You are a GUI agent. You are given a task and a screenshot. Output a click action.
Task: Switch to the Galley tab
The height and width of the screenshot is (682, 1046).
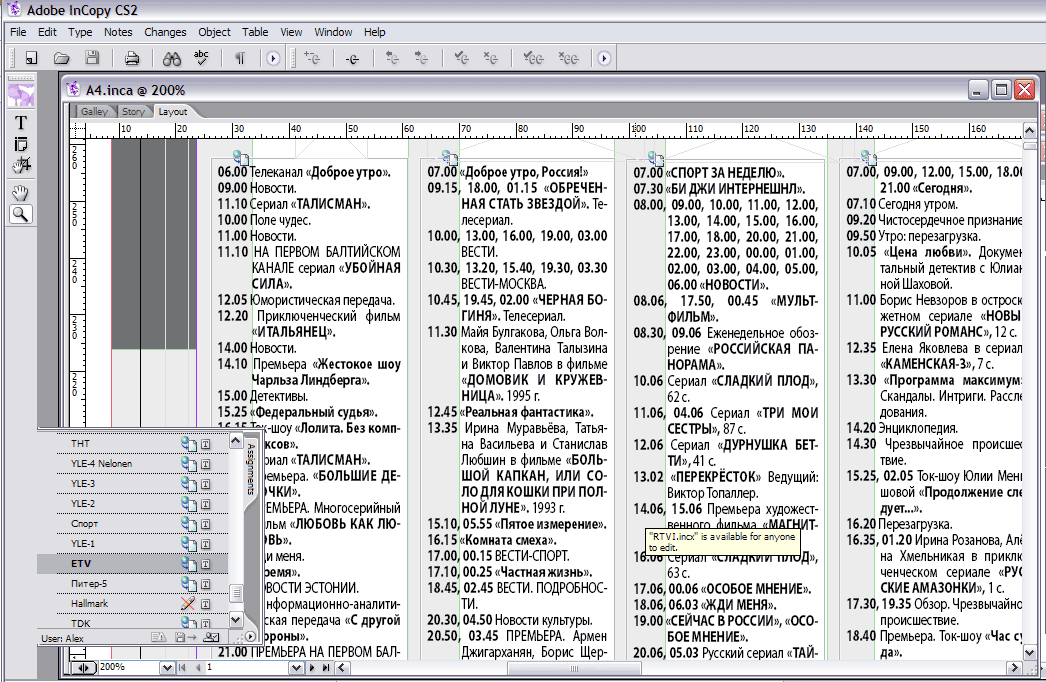point(94,111)
